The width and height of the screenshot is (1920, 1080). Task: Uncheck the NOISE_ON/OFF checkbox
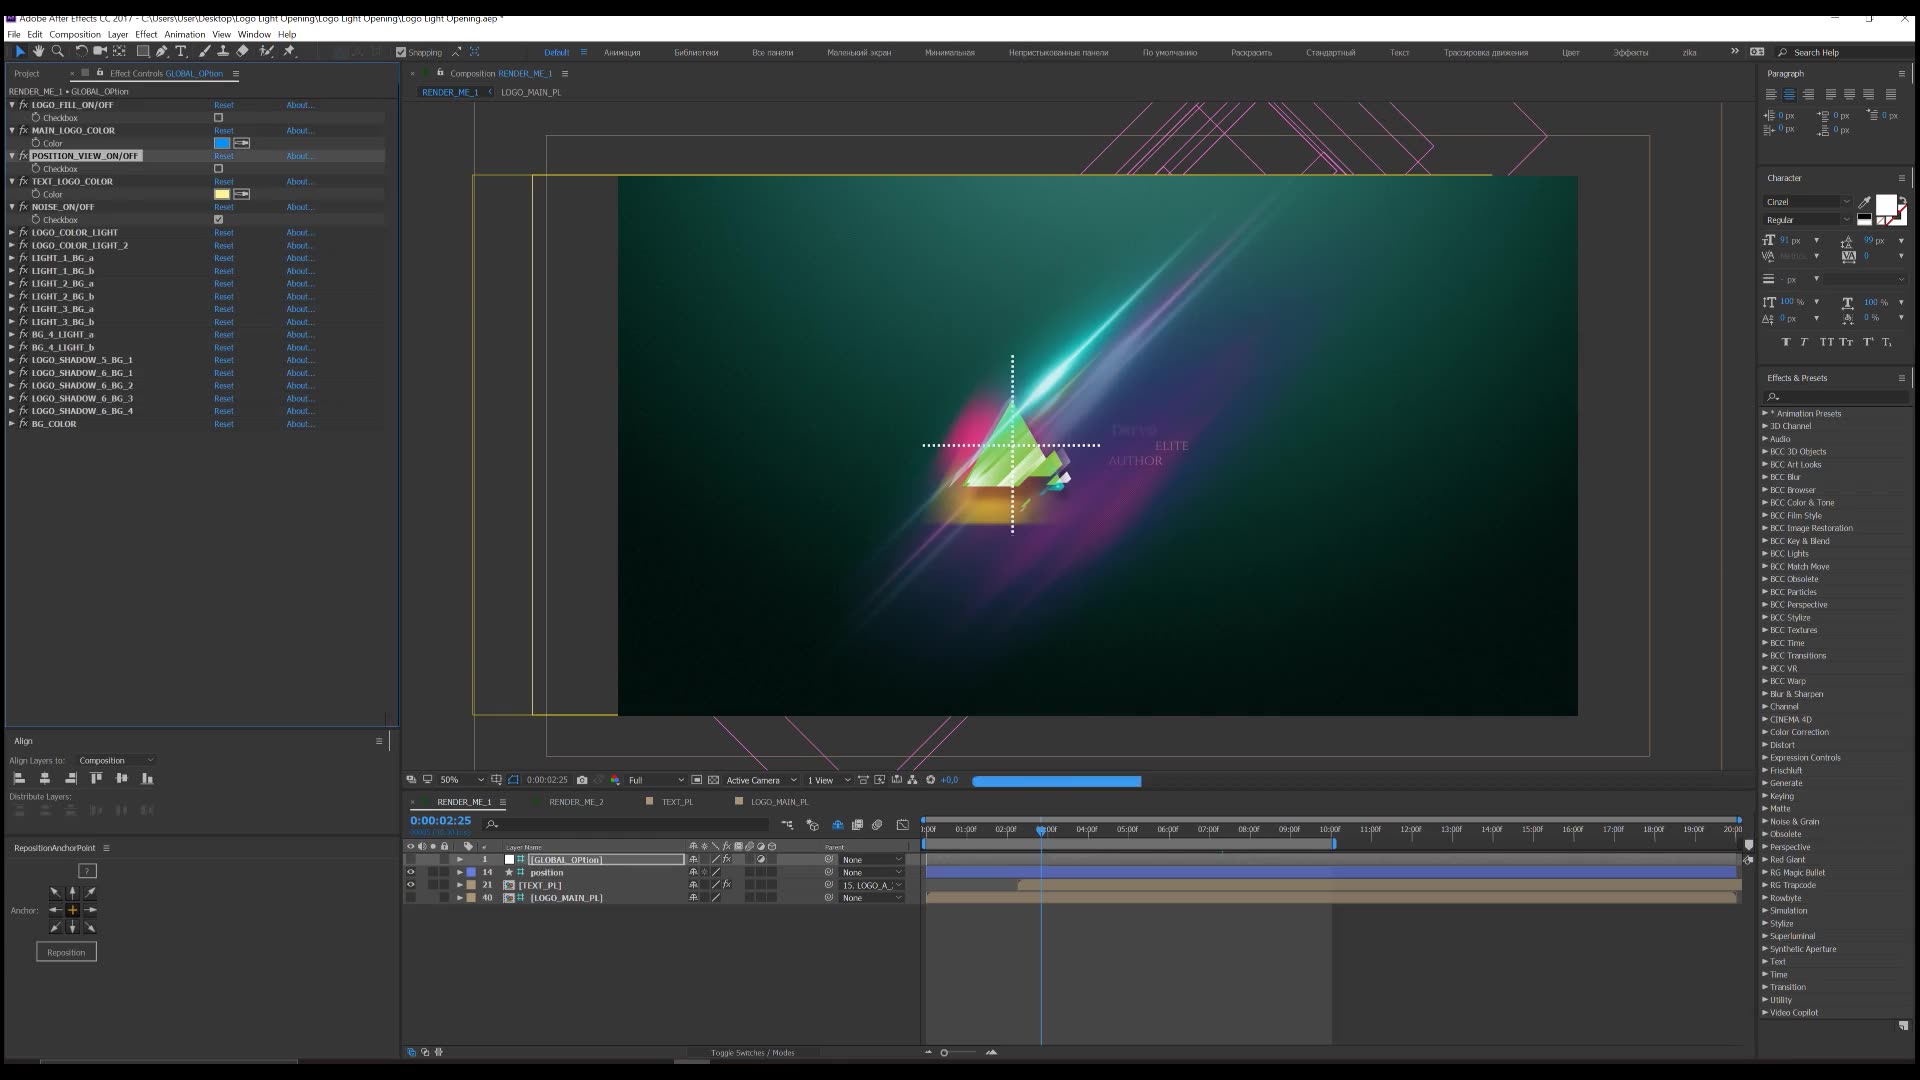pyautogui.click(x=218, y=220)
